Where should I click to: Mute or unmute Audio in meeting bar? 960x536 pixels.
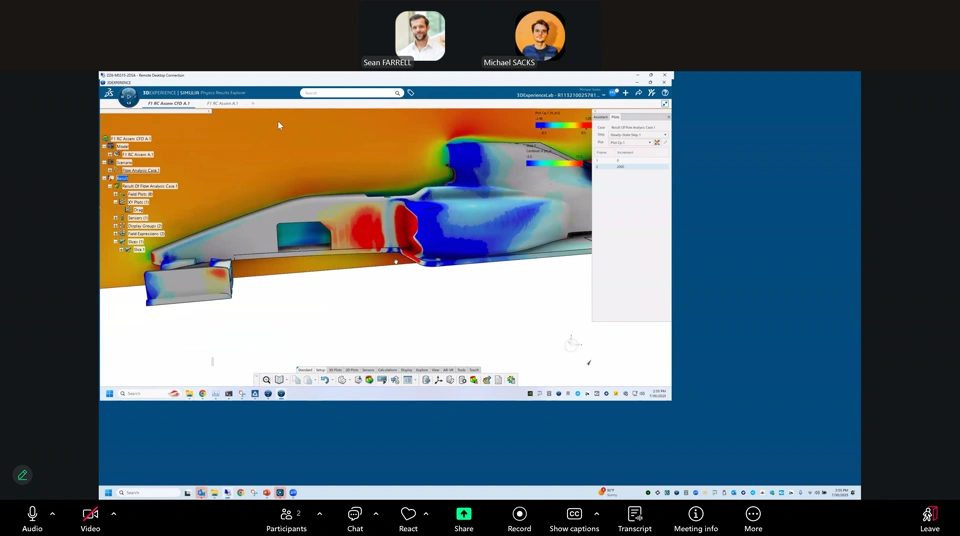tap(32, 518)
